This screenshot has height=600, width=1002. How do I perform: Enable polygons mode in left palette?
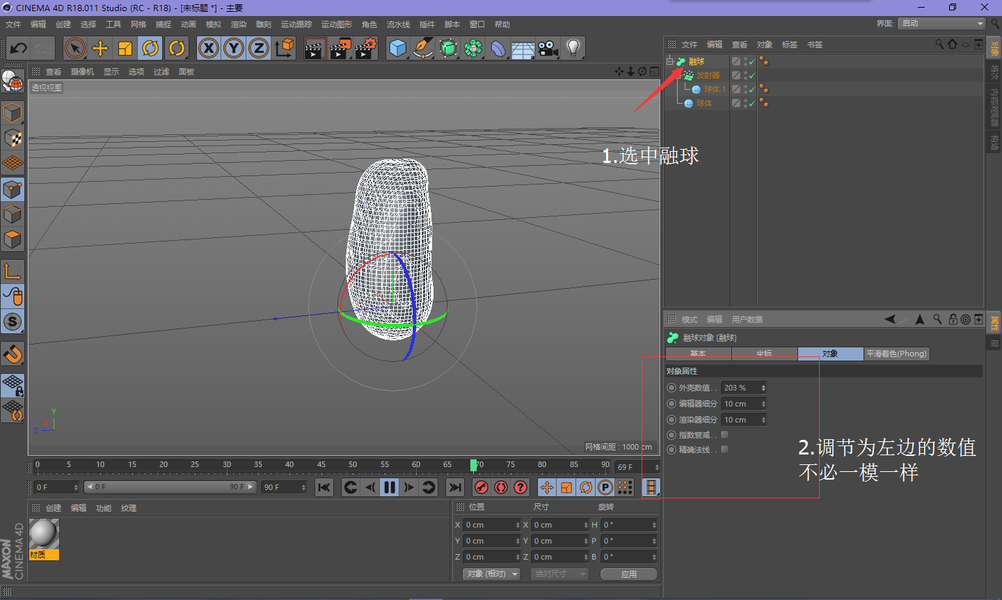click(x=13, y=240)
